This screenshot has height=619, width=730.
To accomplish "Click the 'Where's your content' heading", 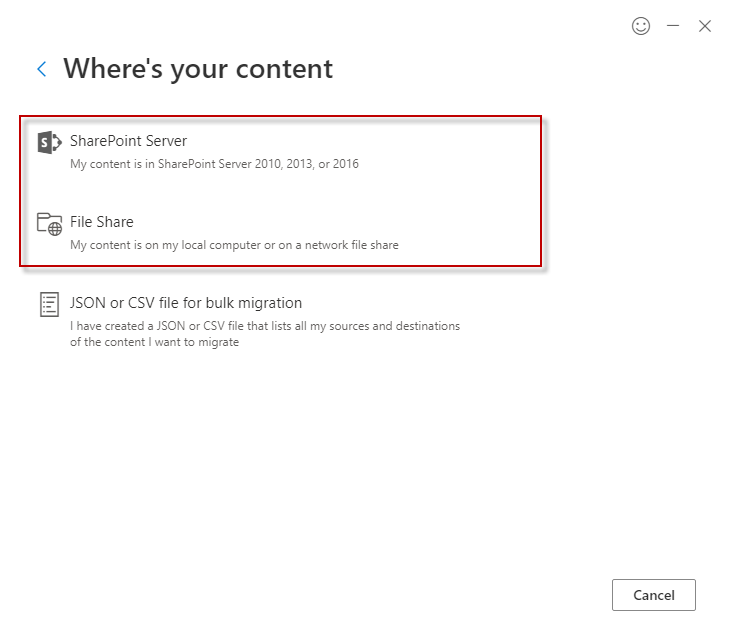I will click(x=198, y=69).
